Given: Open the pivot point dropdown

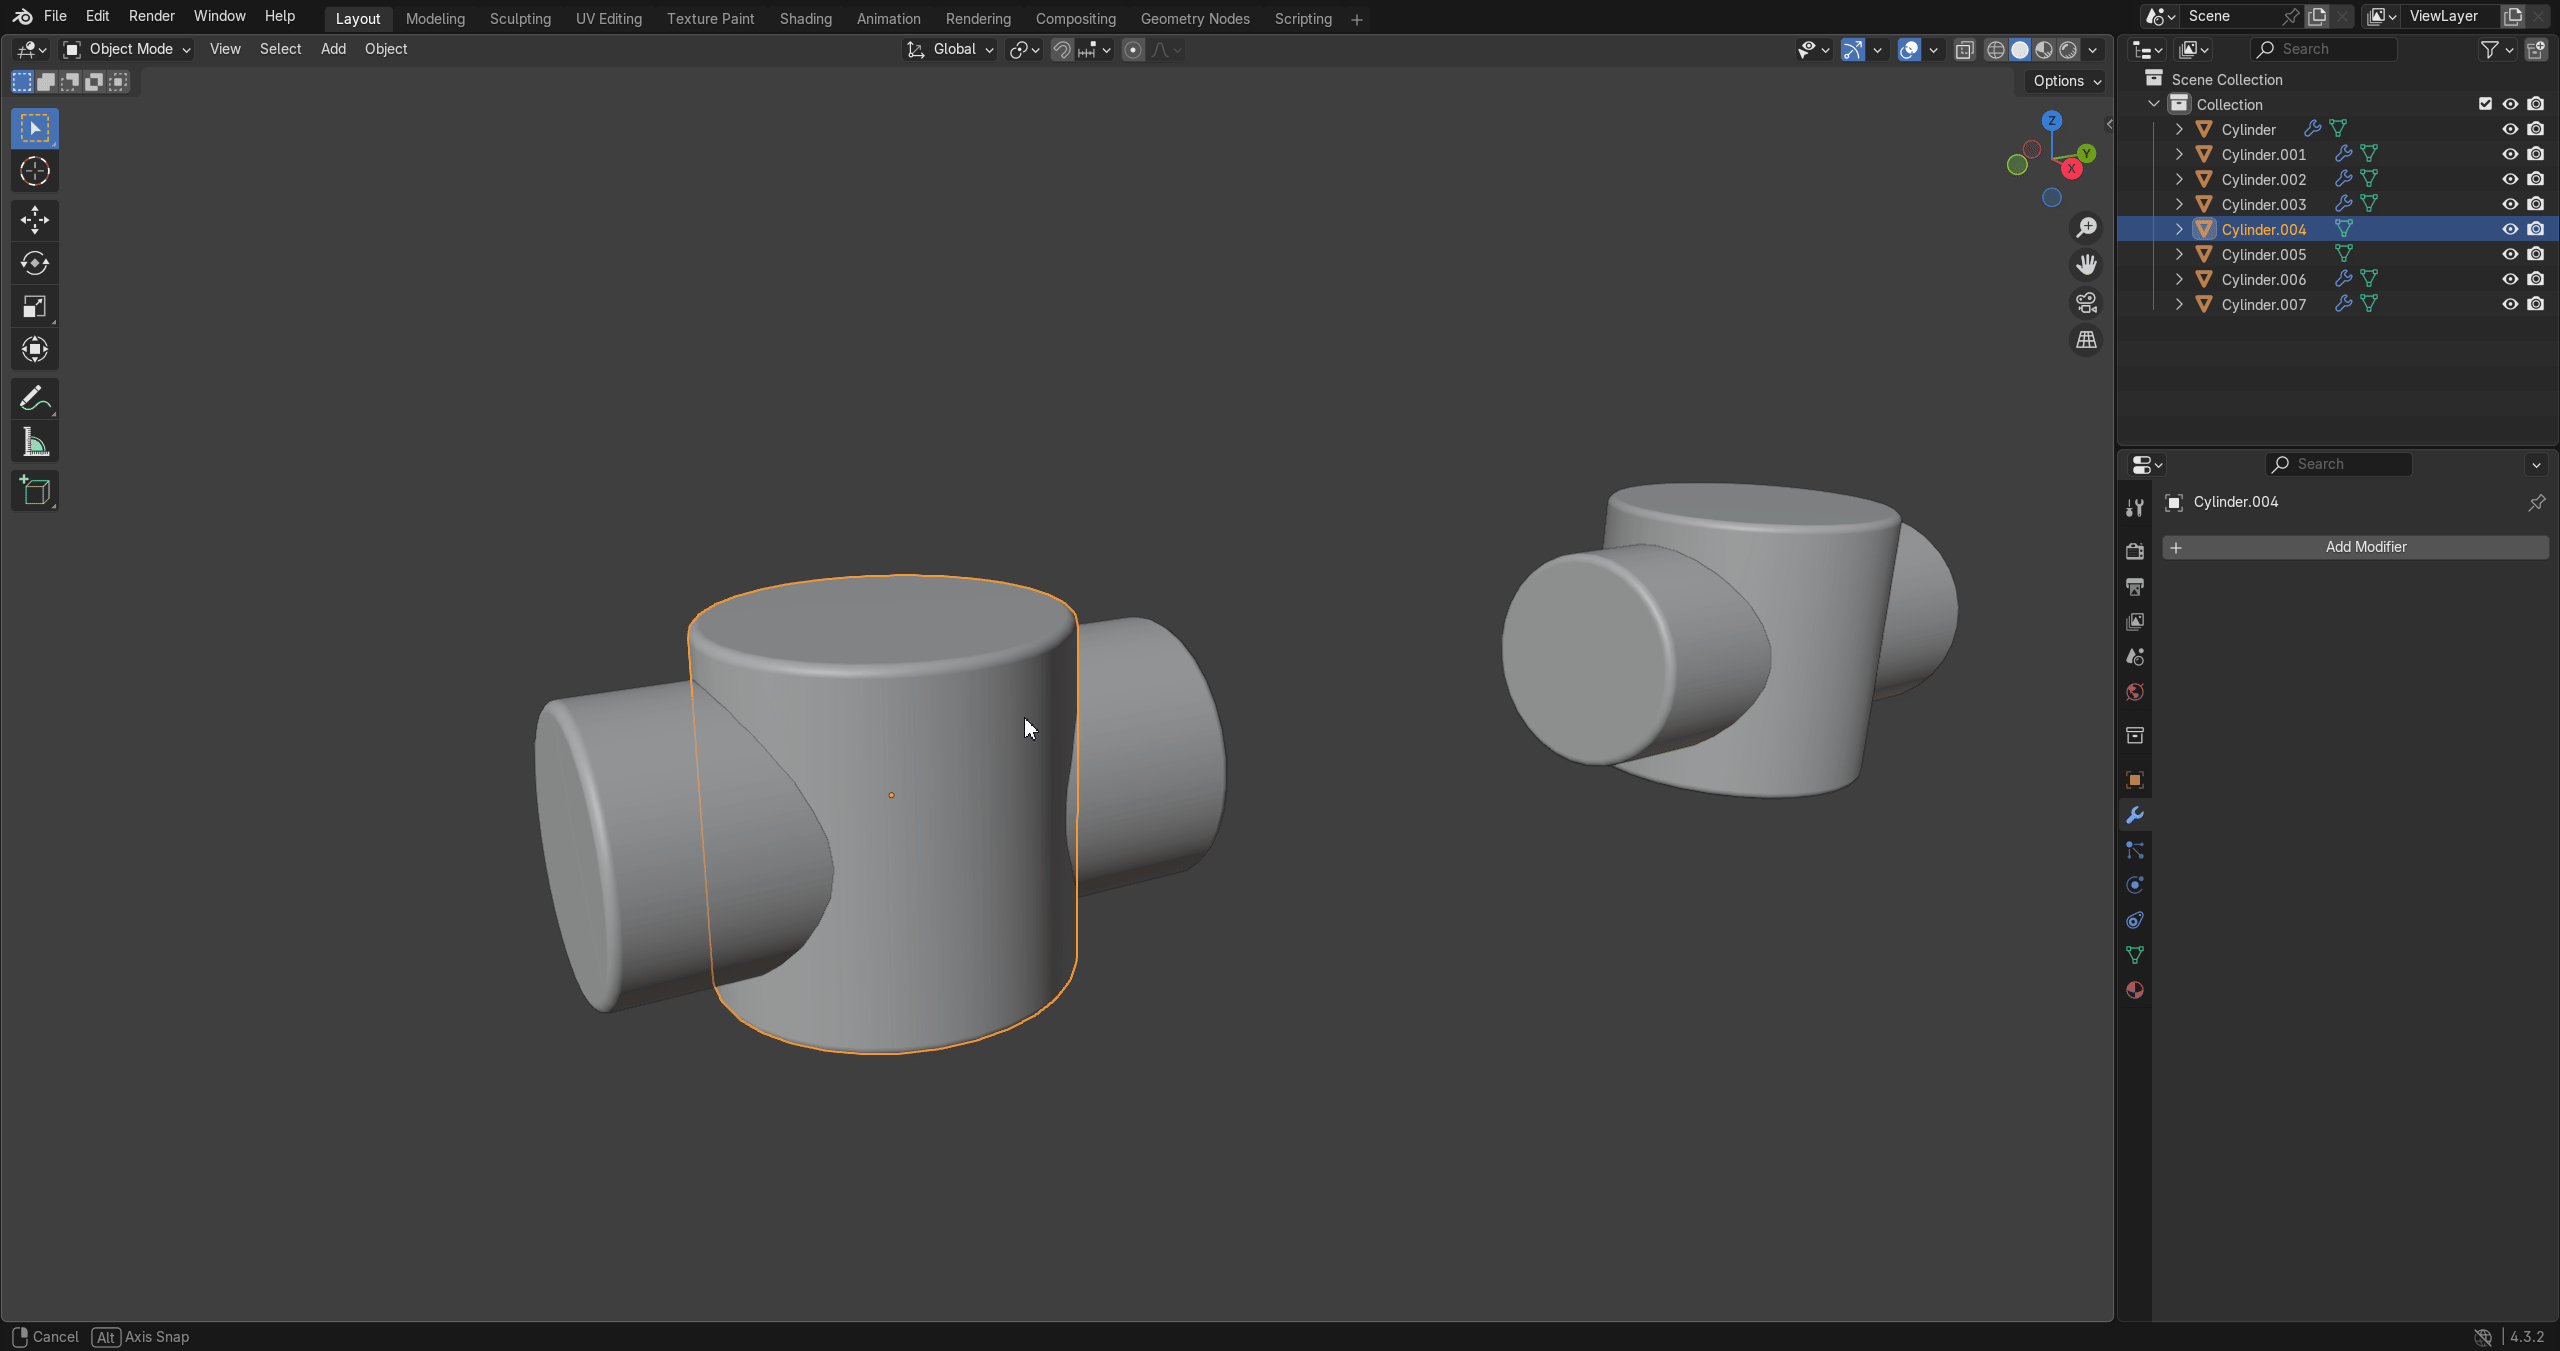Looking at the screenshot, I should click(1025, 49).
